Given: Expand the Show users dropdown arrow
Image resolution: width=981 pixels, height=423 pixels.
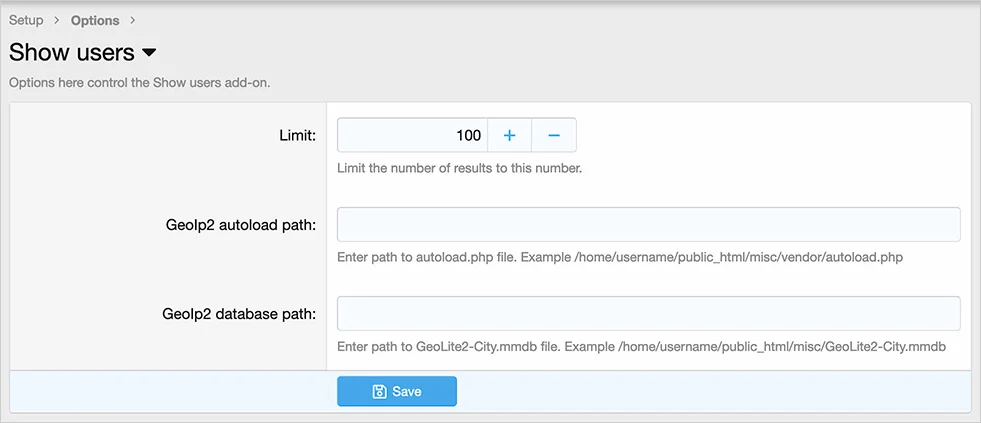Looking at the screenshot, I should point(149,52).
